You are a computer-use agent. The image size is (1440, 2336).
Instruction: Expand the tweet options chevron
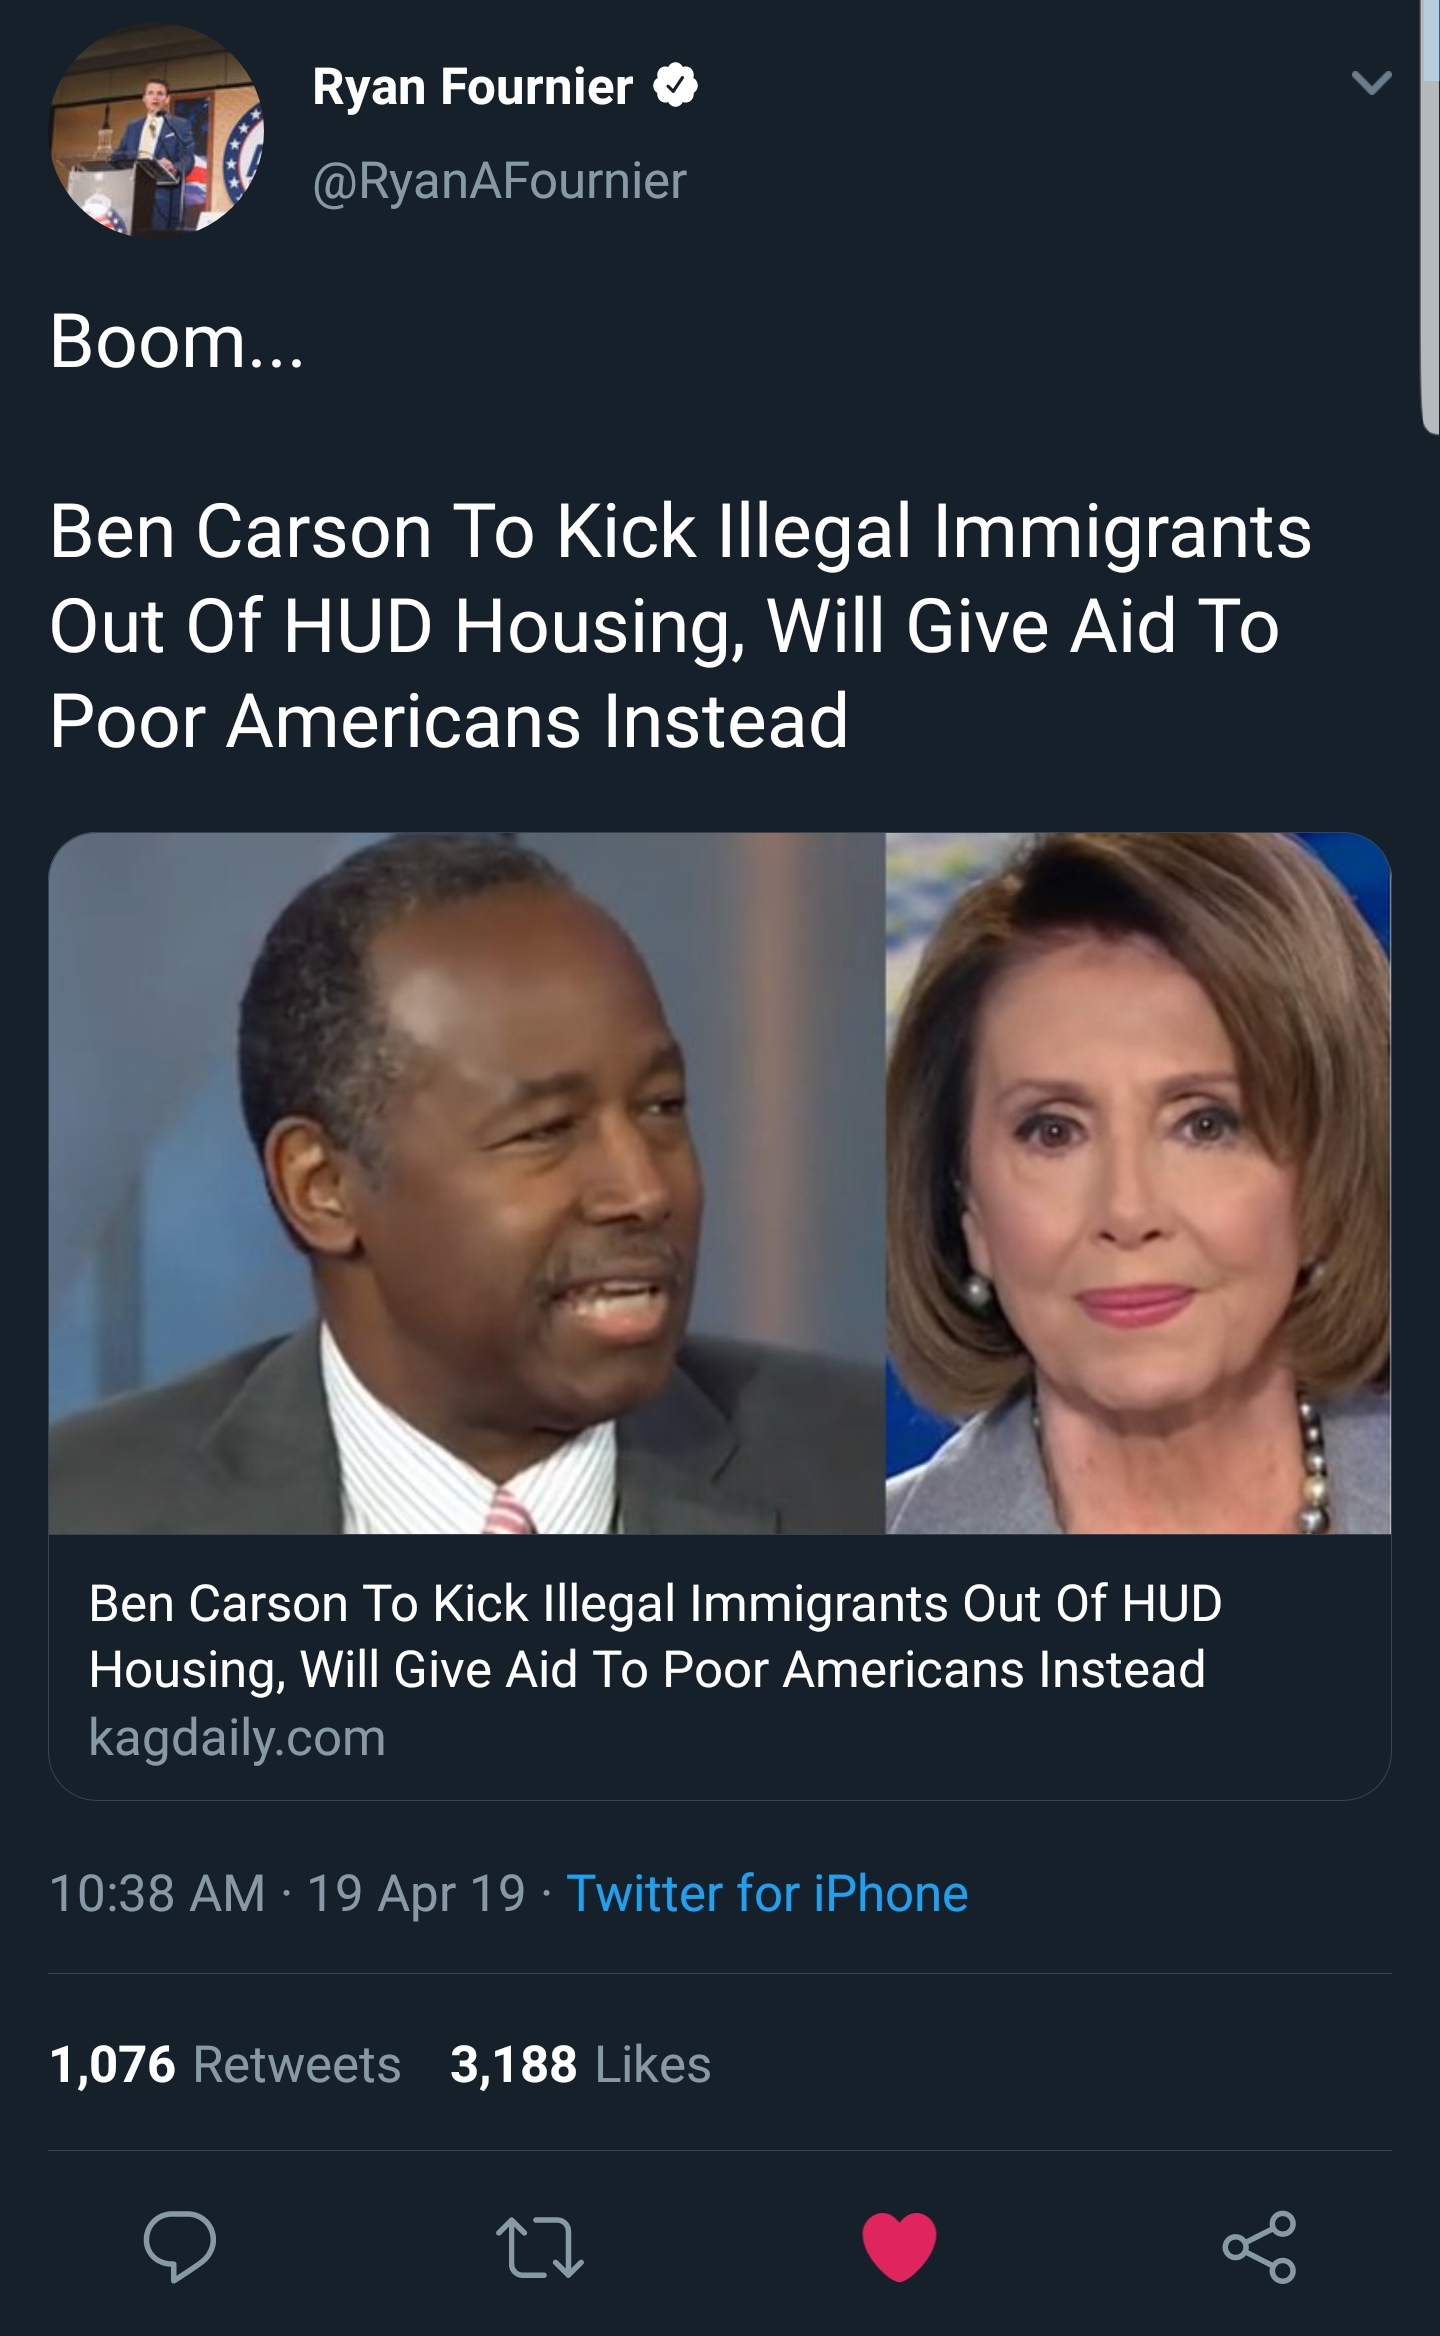point(1371,84)
